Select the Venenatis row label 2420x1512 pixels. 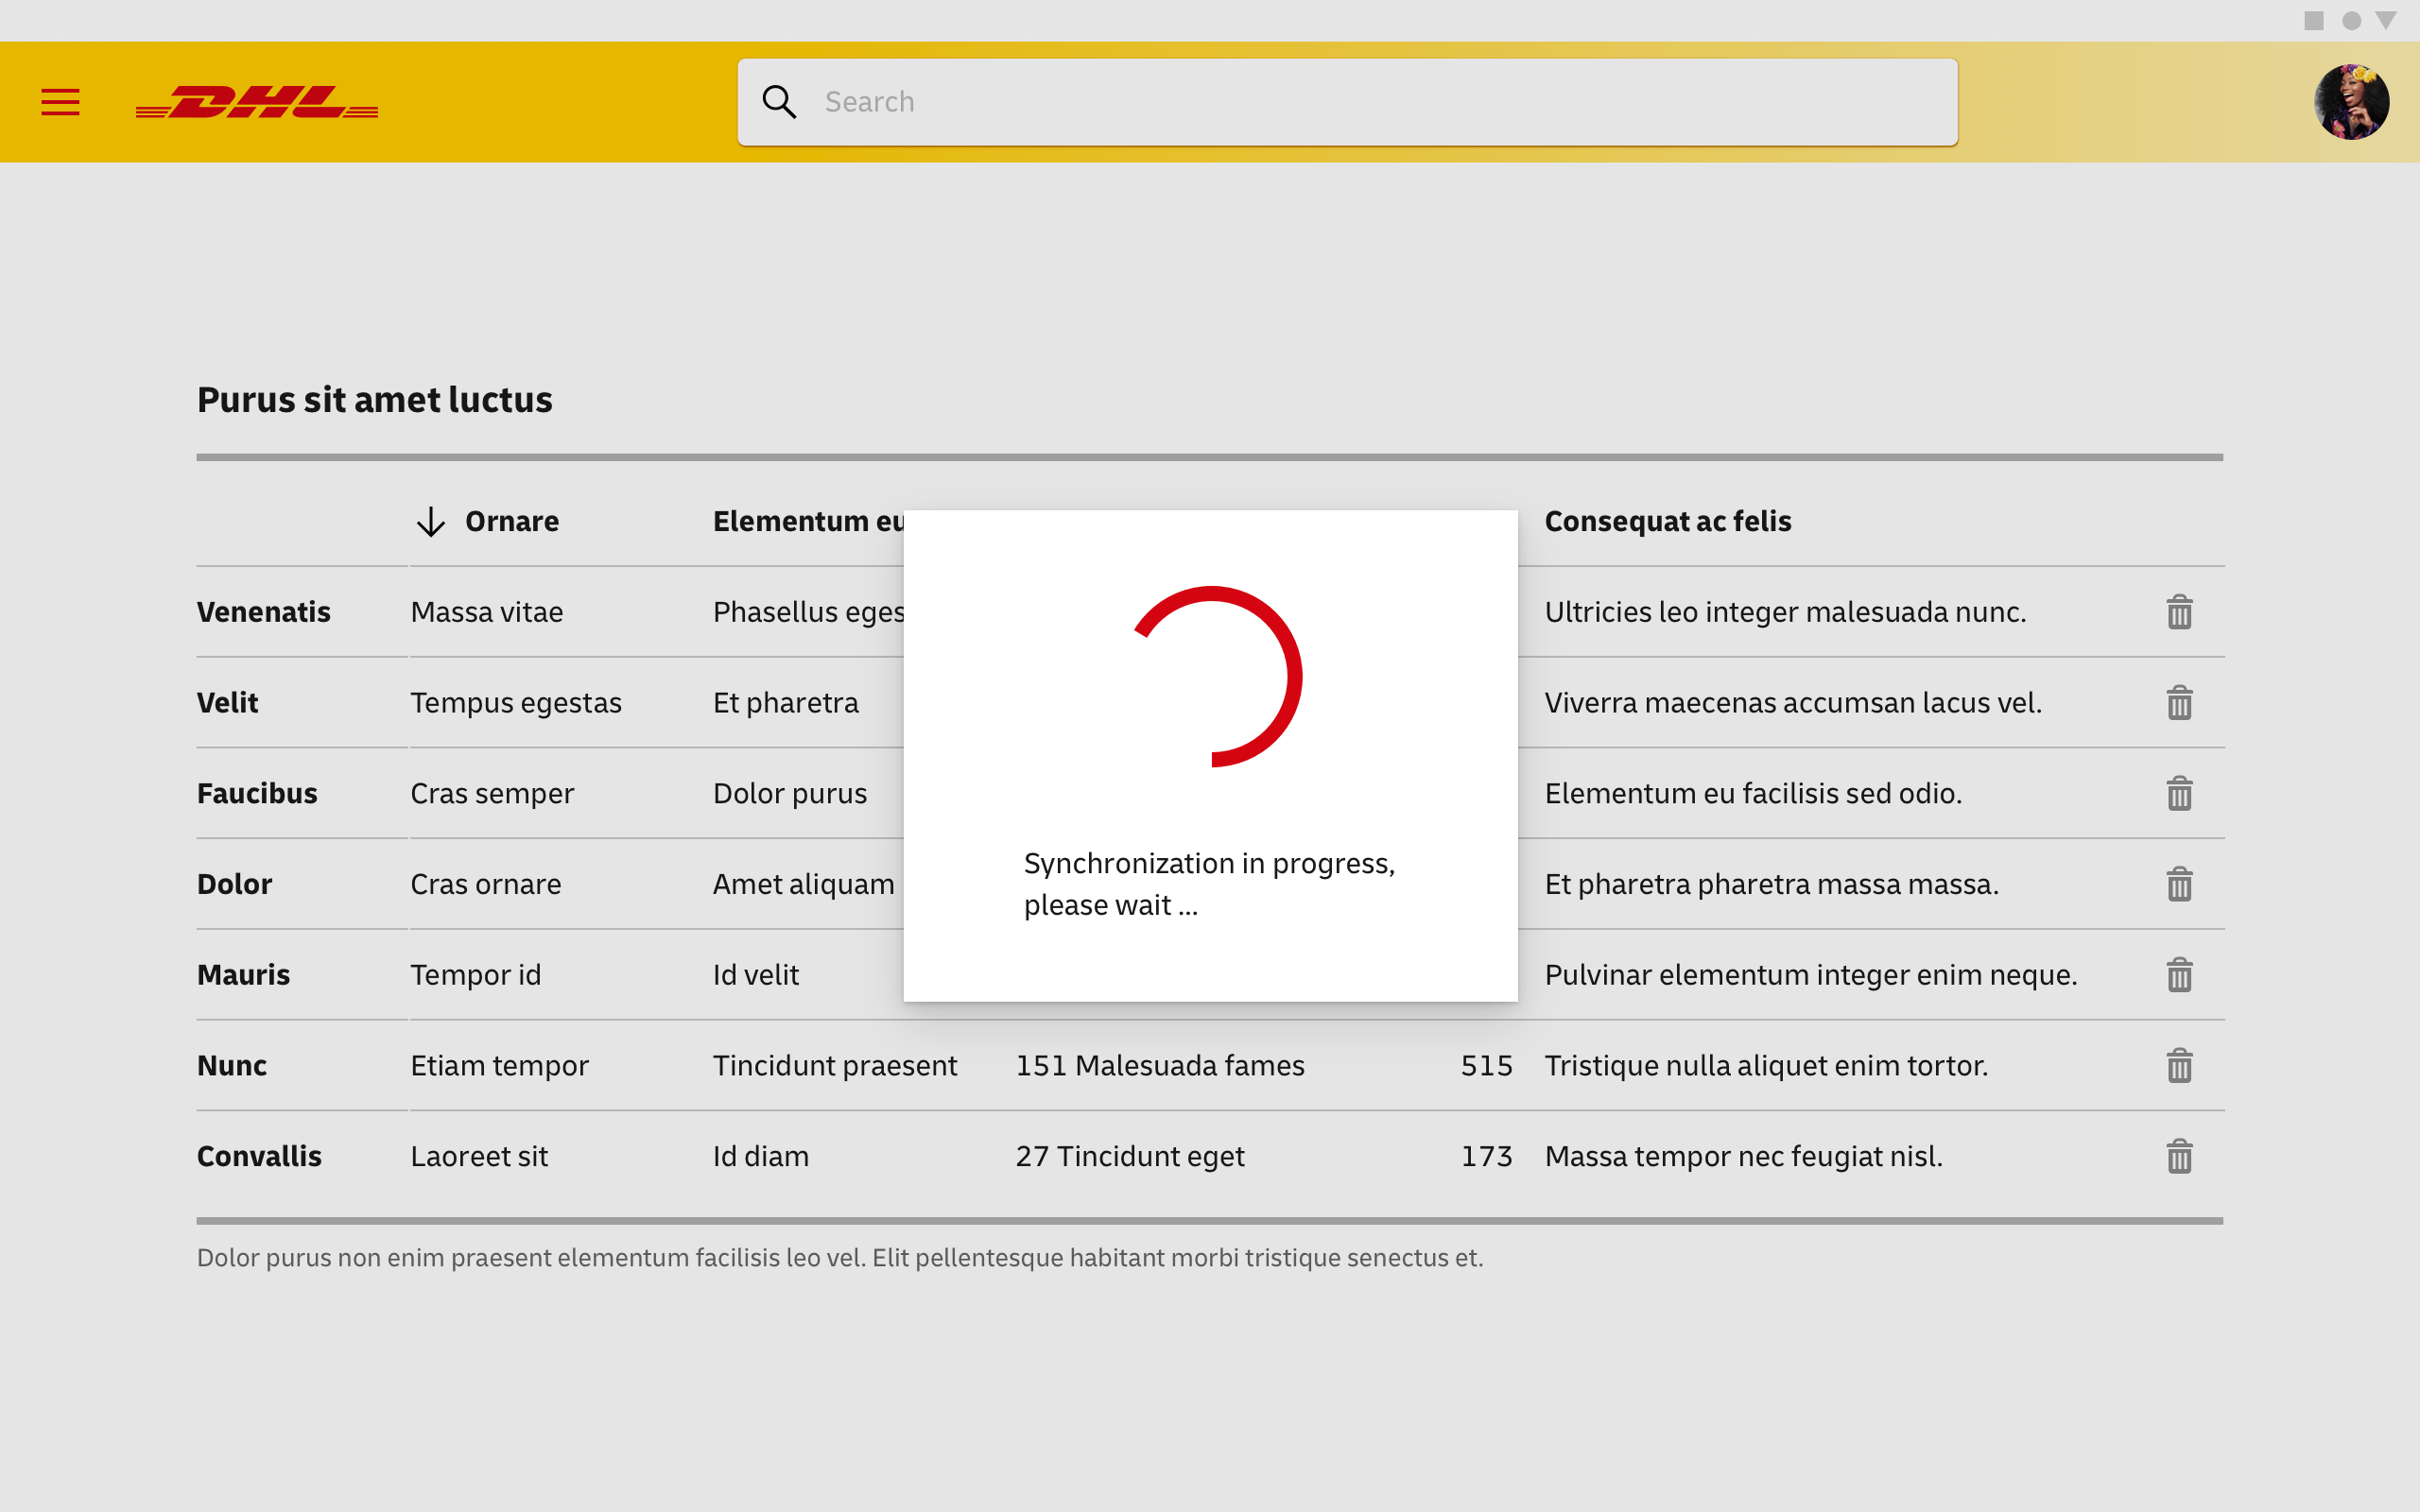[x=263, y=612]
